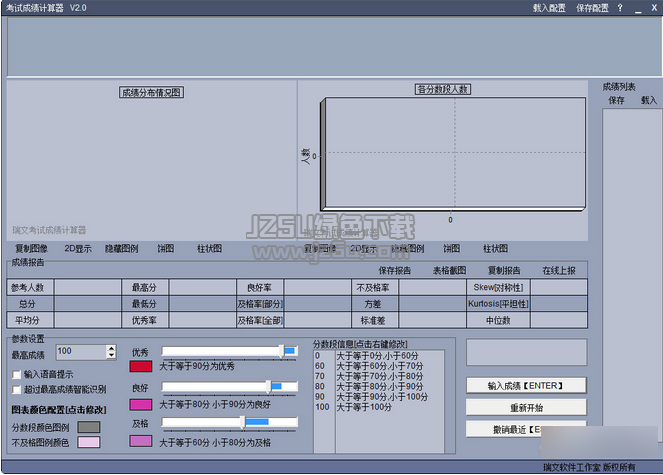Open the help question mark
The image size is (663, 475).
pyautogui.click(x=620, y=8)
